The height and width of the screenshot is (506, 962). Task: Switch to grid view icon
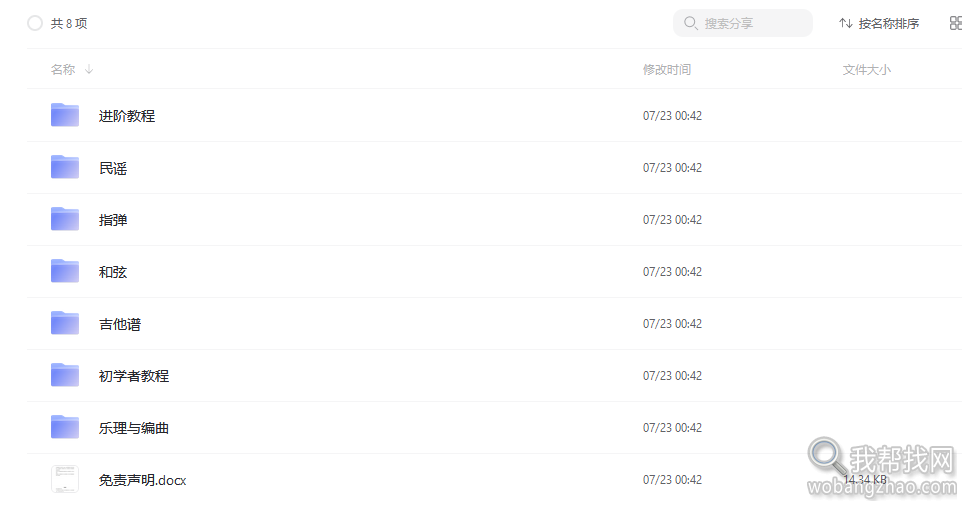(x=955, y=23)
